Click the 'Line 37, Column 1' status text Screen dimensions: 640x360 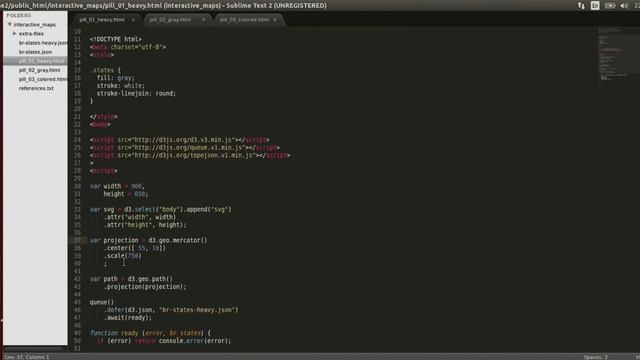(27, 357)
